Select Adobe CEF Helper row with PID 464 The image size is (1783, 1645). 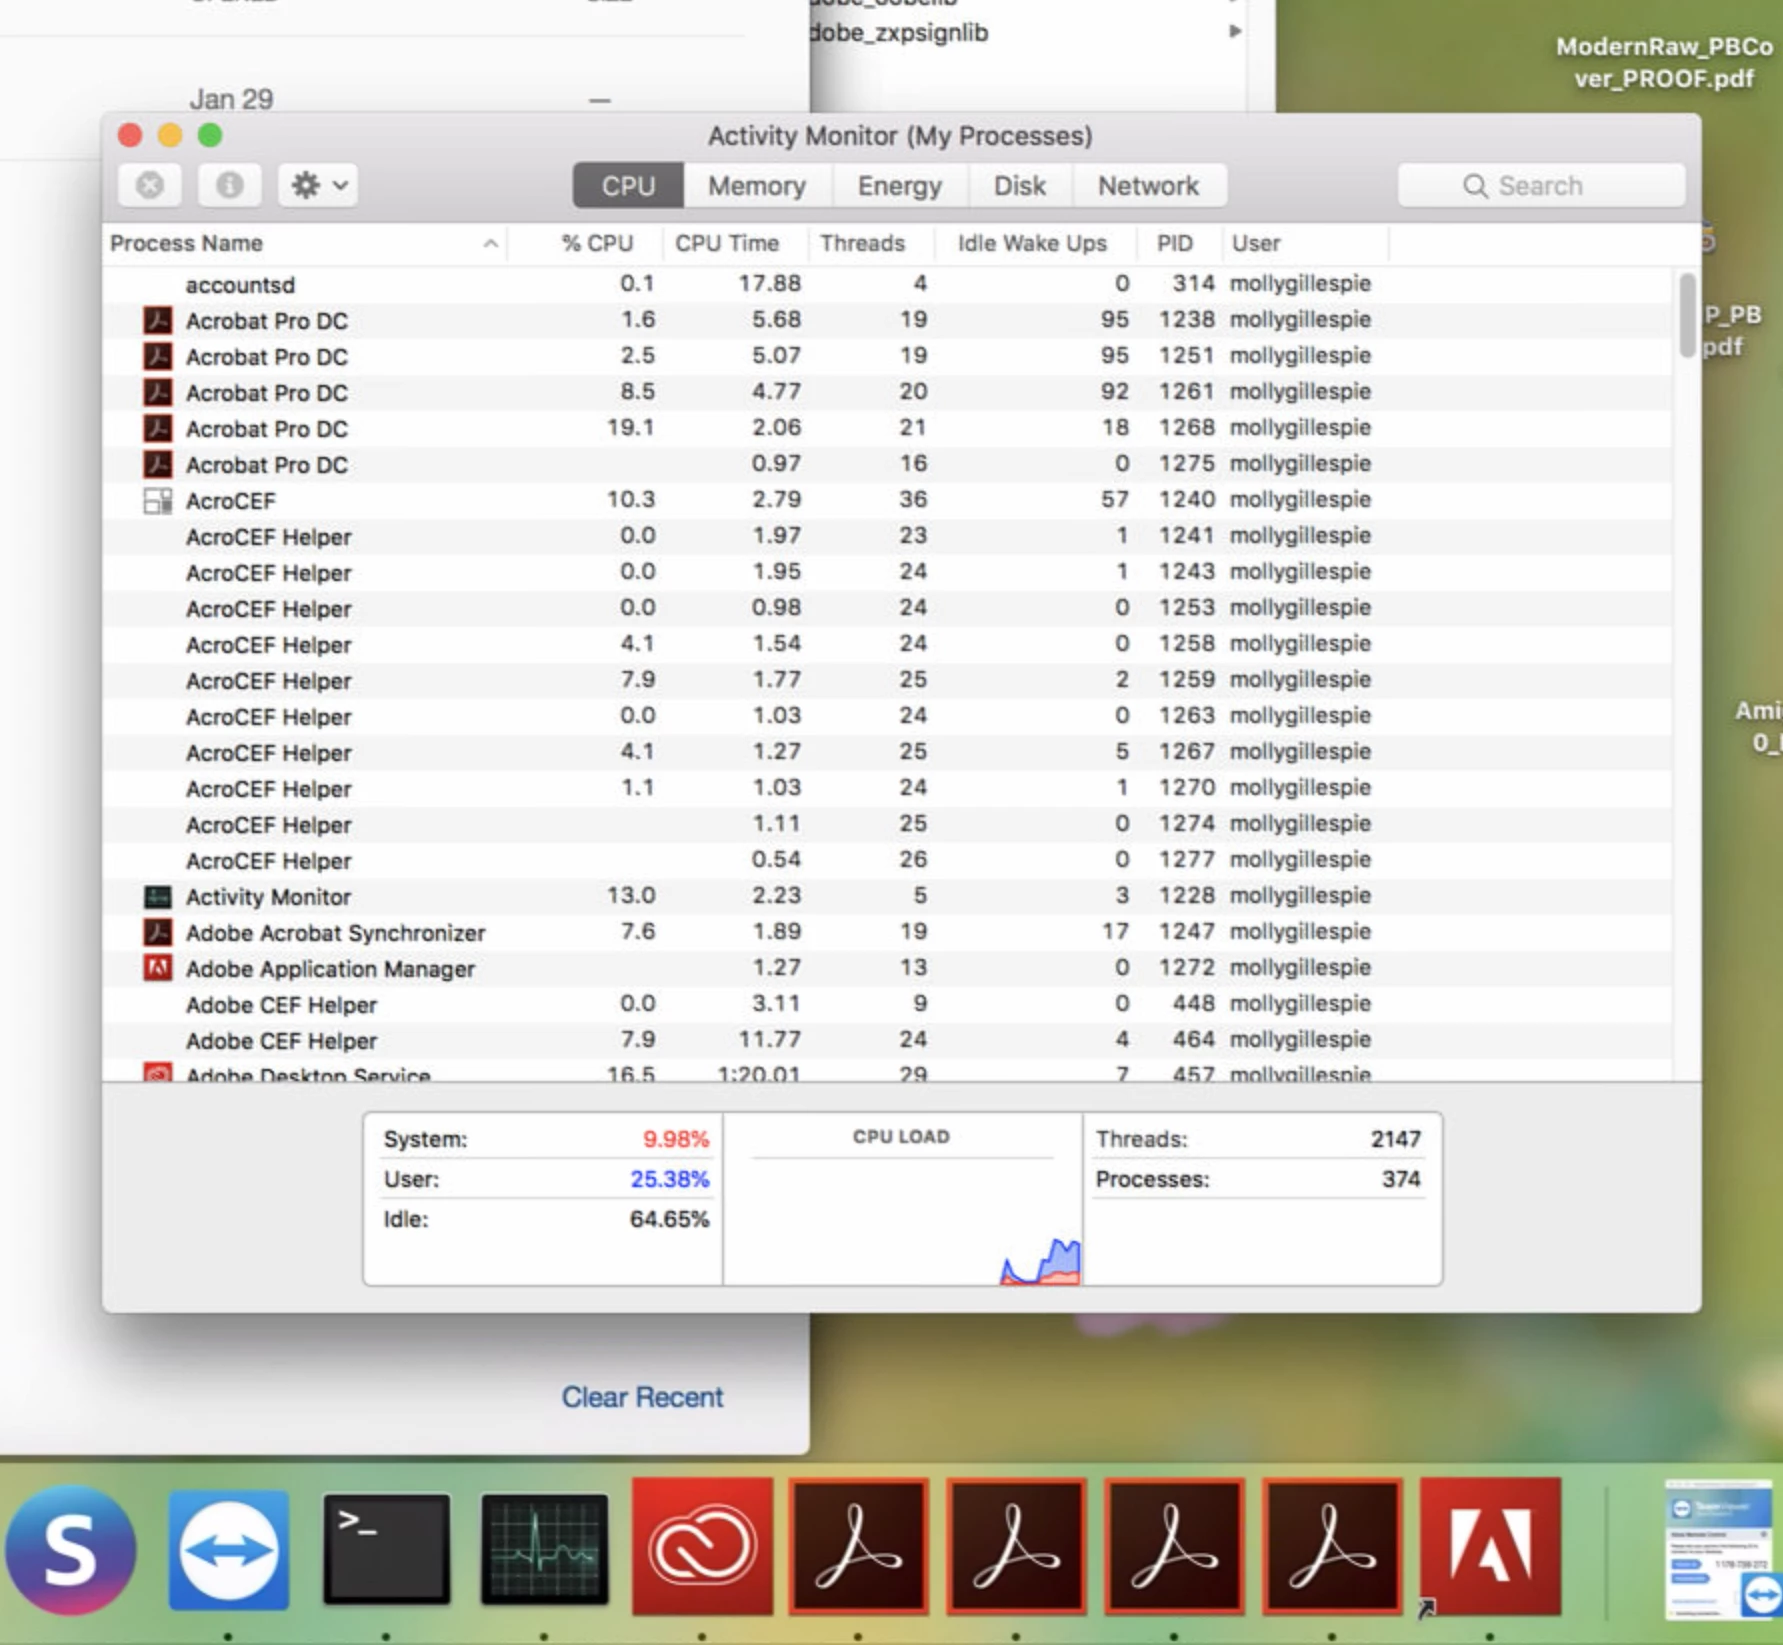coord(888,1040)
